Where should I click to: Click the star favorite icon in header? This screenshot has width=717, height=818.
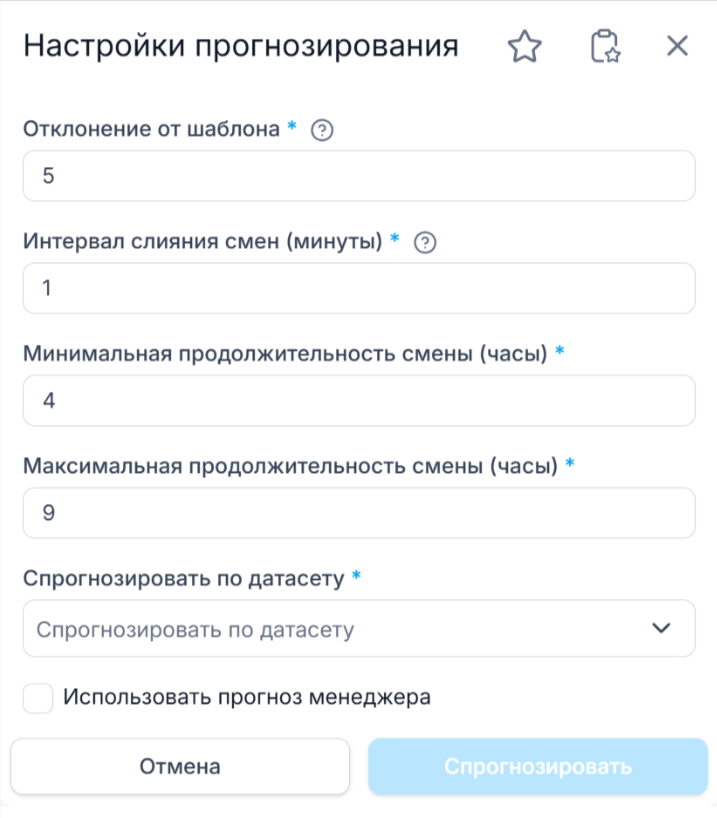tap(524, 47)
